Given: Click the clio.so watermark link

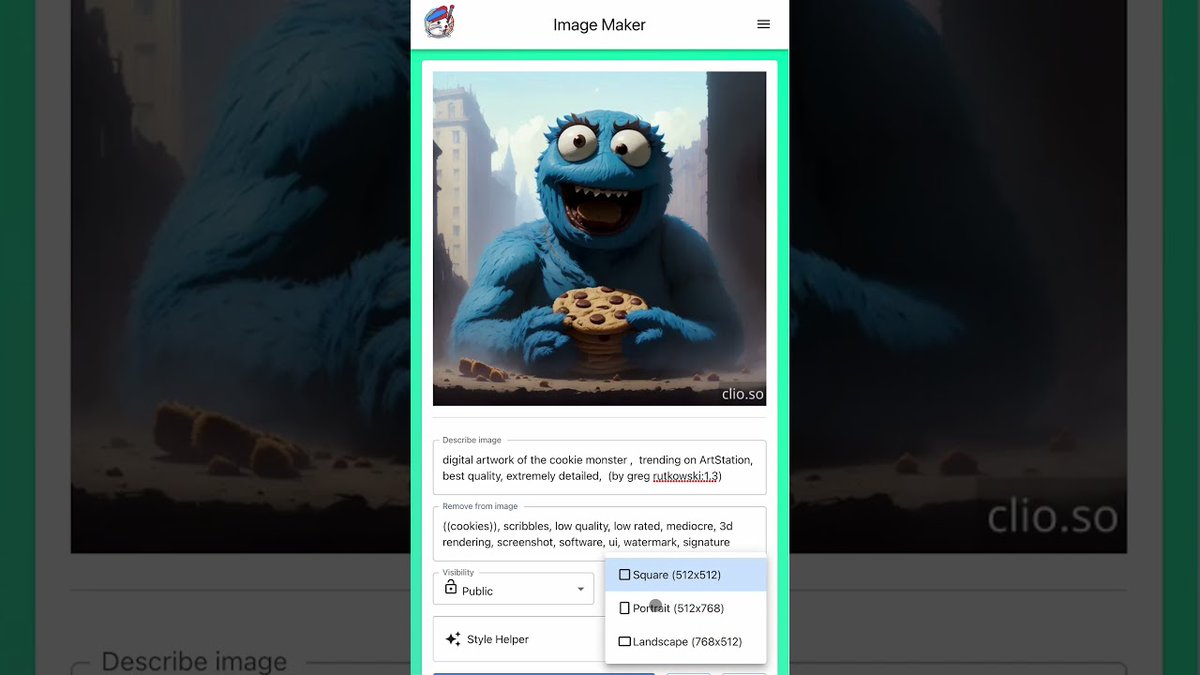Looking at the screenshot, I should coord(740,394).
